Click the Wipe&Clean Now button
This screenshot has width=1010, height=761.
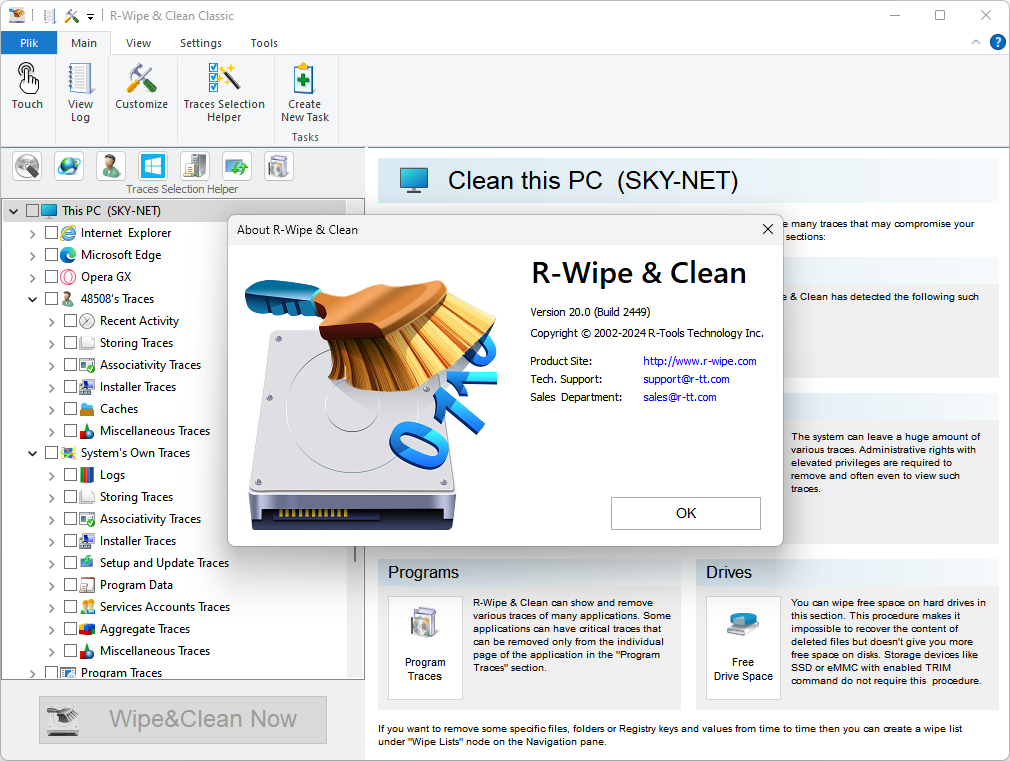183,719
